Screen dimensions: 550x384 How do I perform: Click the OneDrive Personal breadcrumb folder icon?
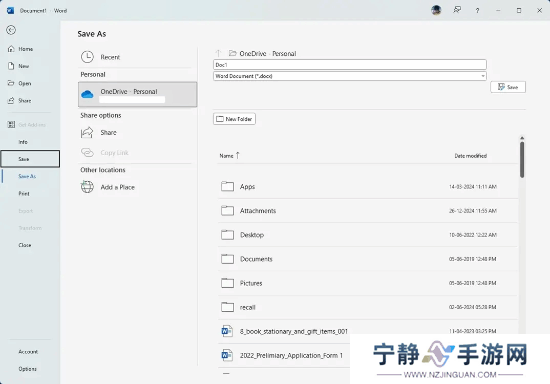click(x=232, y=53)
